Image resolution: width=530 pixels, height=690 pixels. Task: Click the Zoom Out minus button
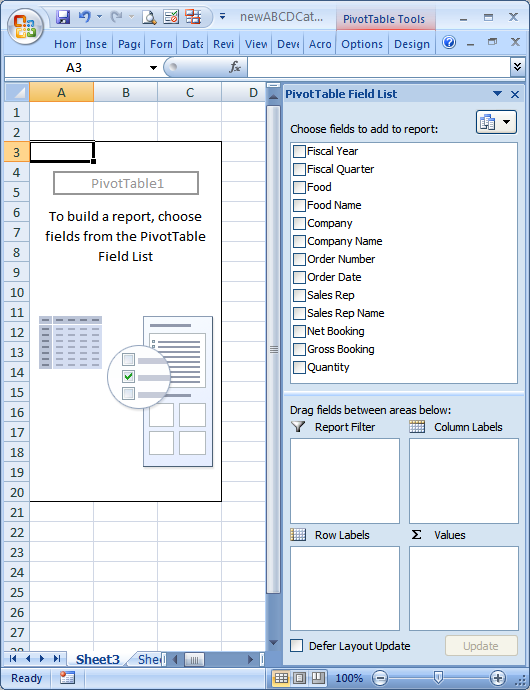[382, 678]
